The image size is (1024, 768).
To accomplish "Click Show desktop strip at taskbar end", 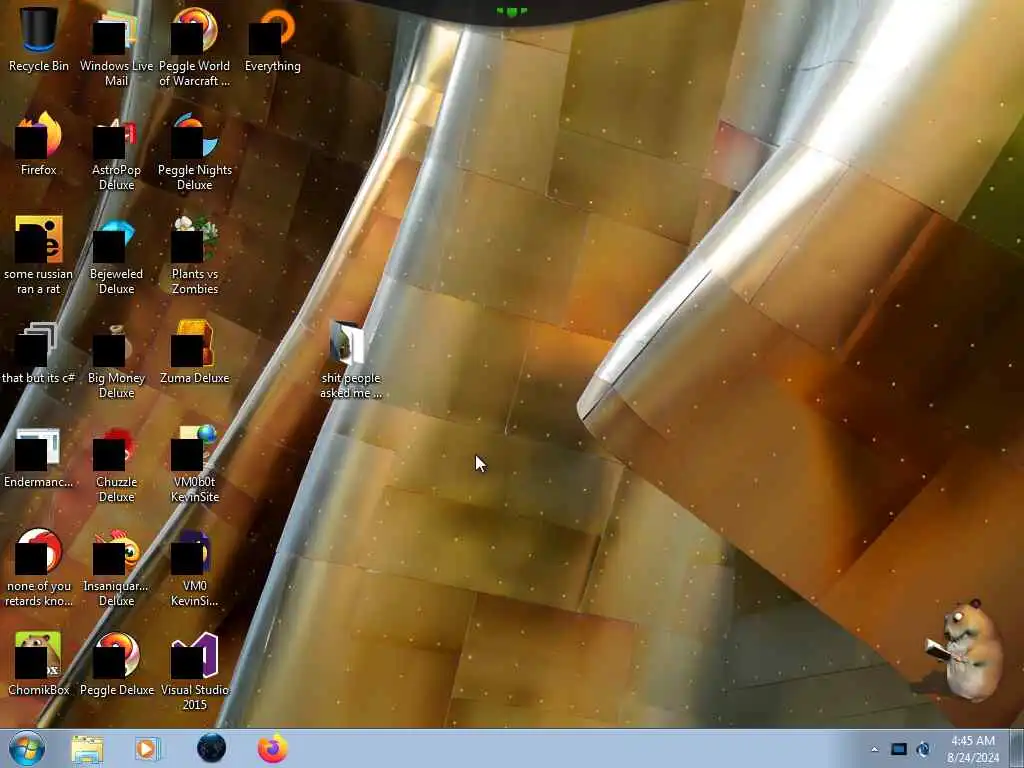I will [x=1017, y=748].
